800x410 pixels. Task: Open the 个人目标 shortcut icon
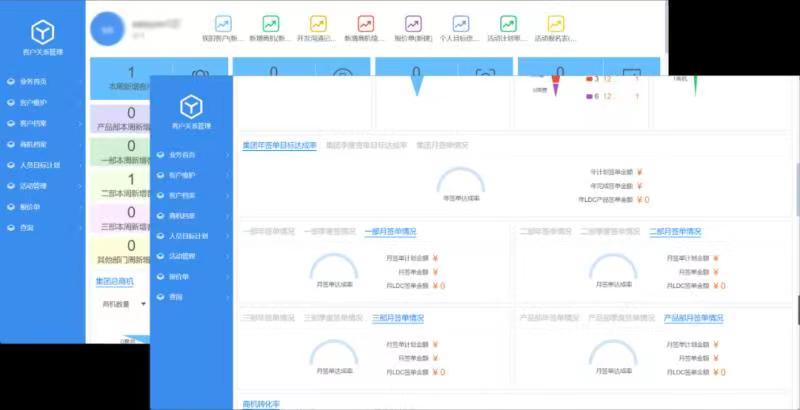coord(461,24)
